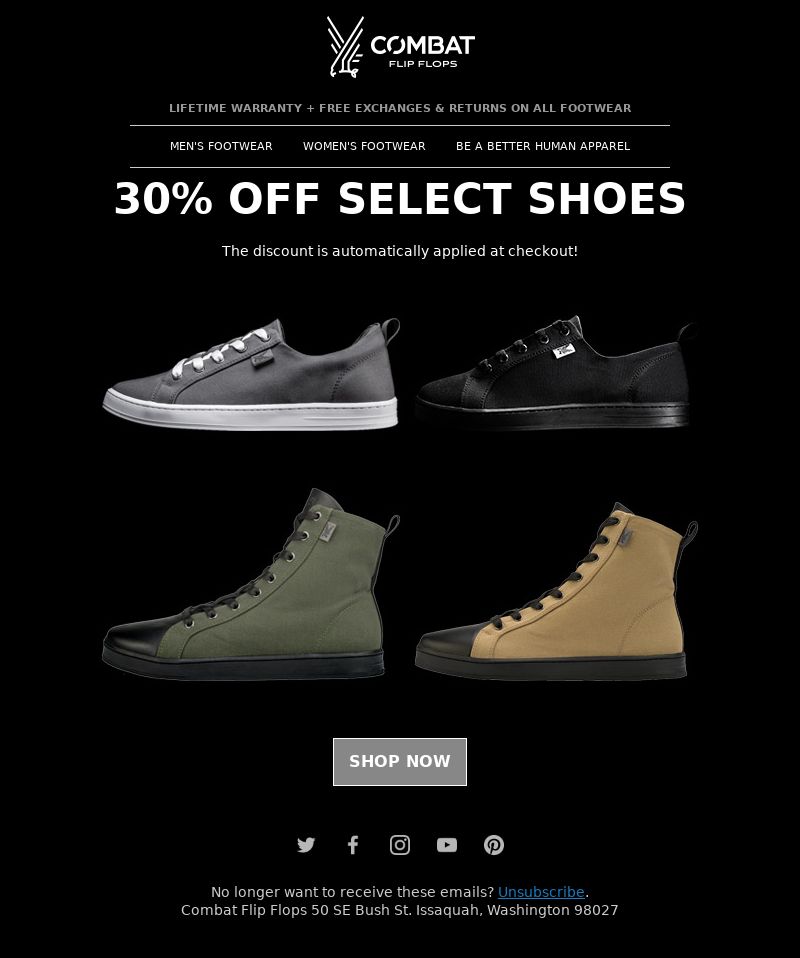Open the Women's Footwear menu link
The image size is (800, 958).
(x=364, y=146)
